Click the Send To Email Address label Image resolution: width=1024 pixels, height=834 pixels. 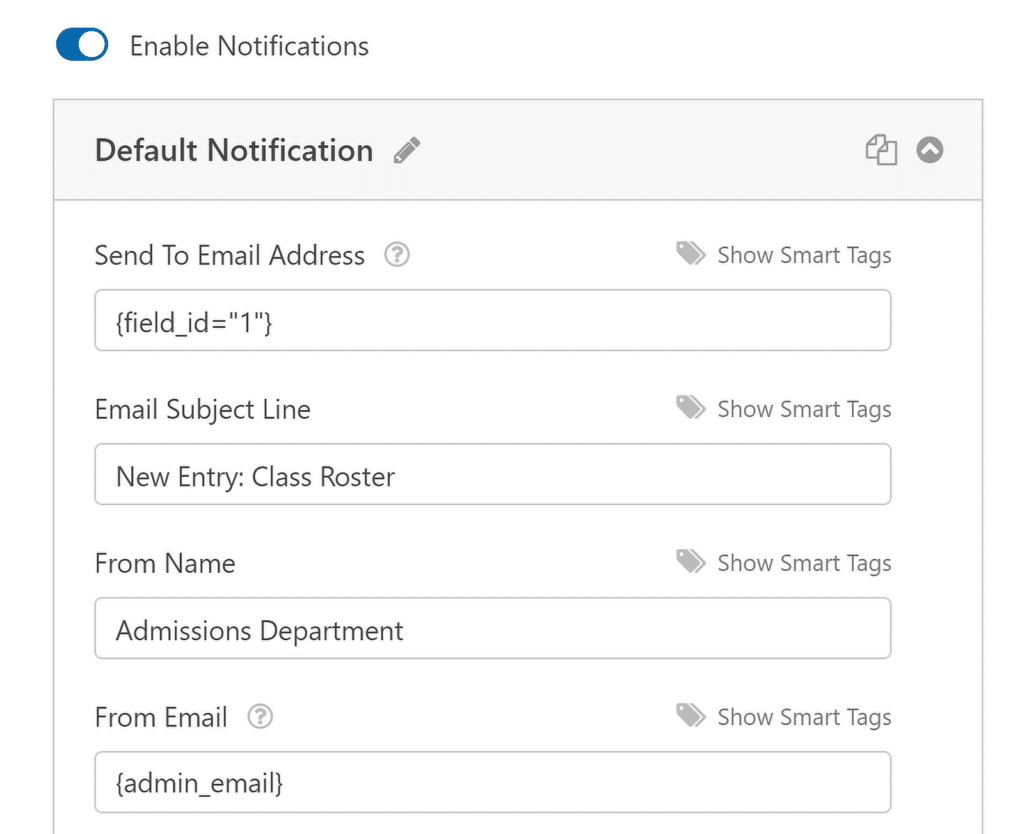point(229,255)
